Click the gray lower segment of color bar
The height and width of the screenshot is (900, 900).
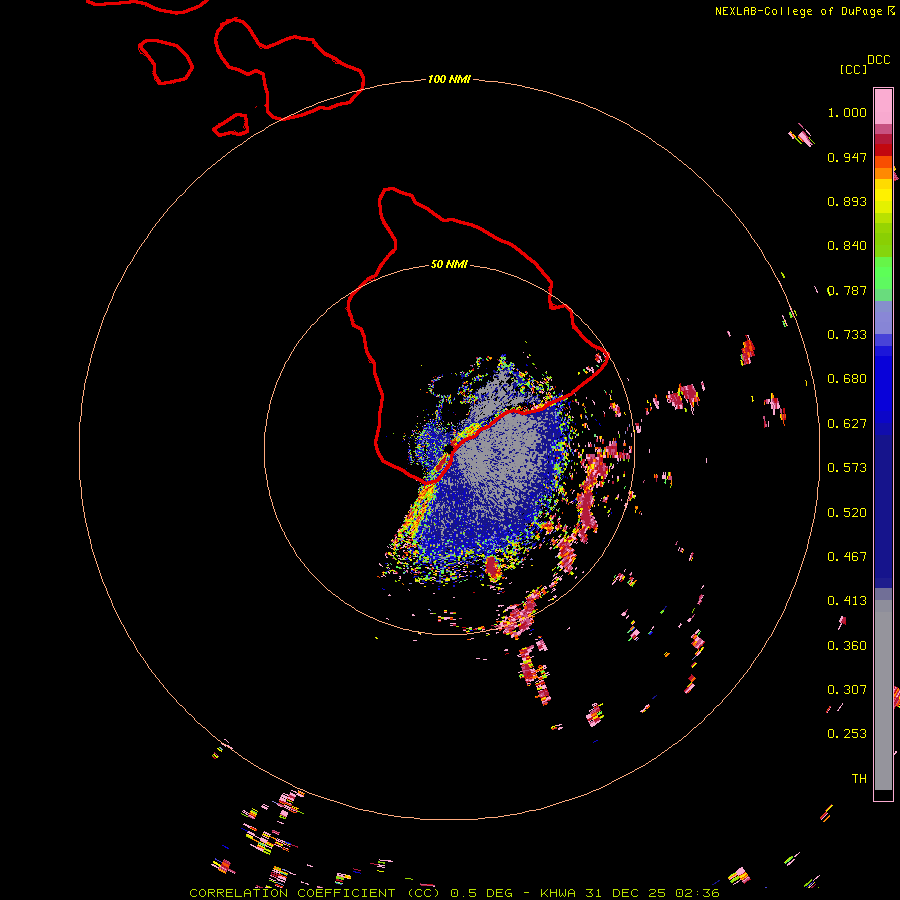pos(883,695)
